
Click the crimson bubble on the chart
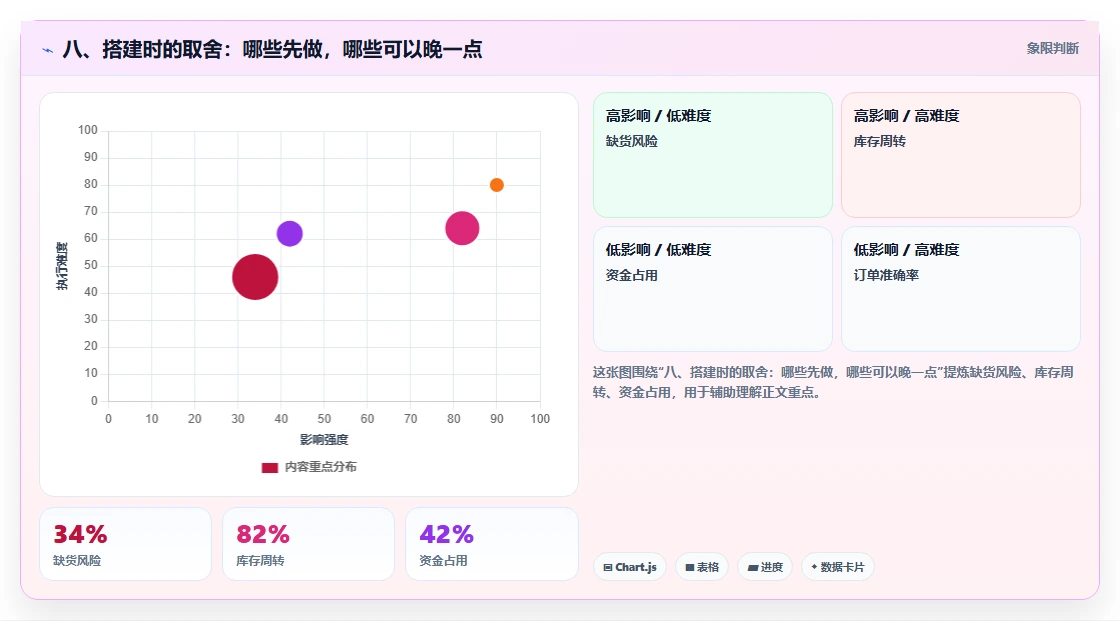point(255,277)
